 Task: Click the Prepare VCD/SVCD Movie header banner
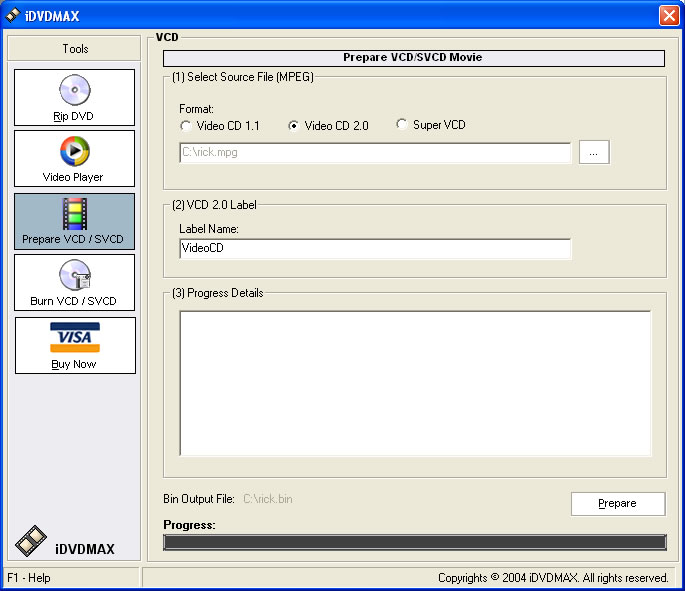click(x=414, y=58)
